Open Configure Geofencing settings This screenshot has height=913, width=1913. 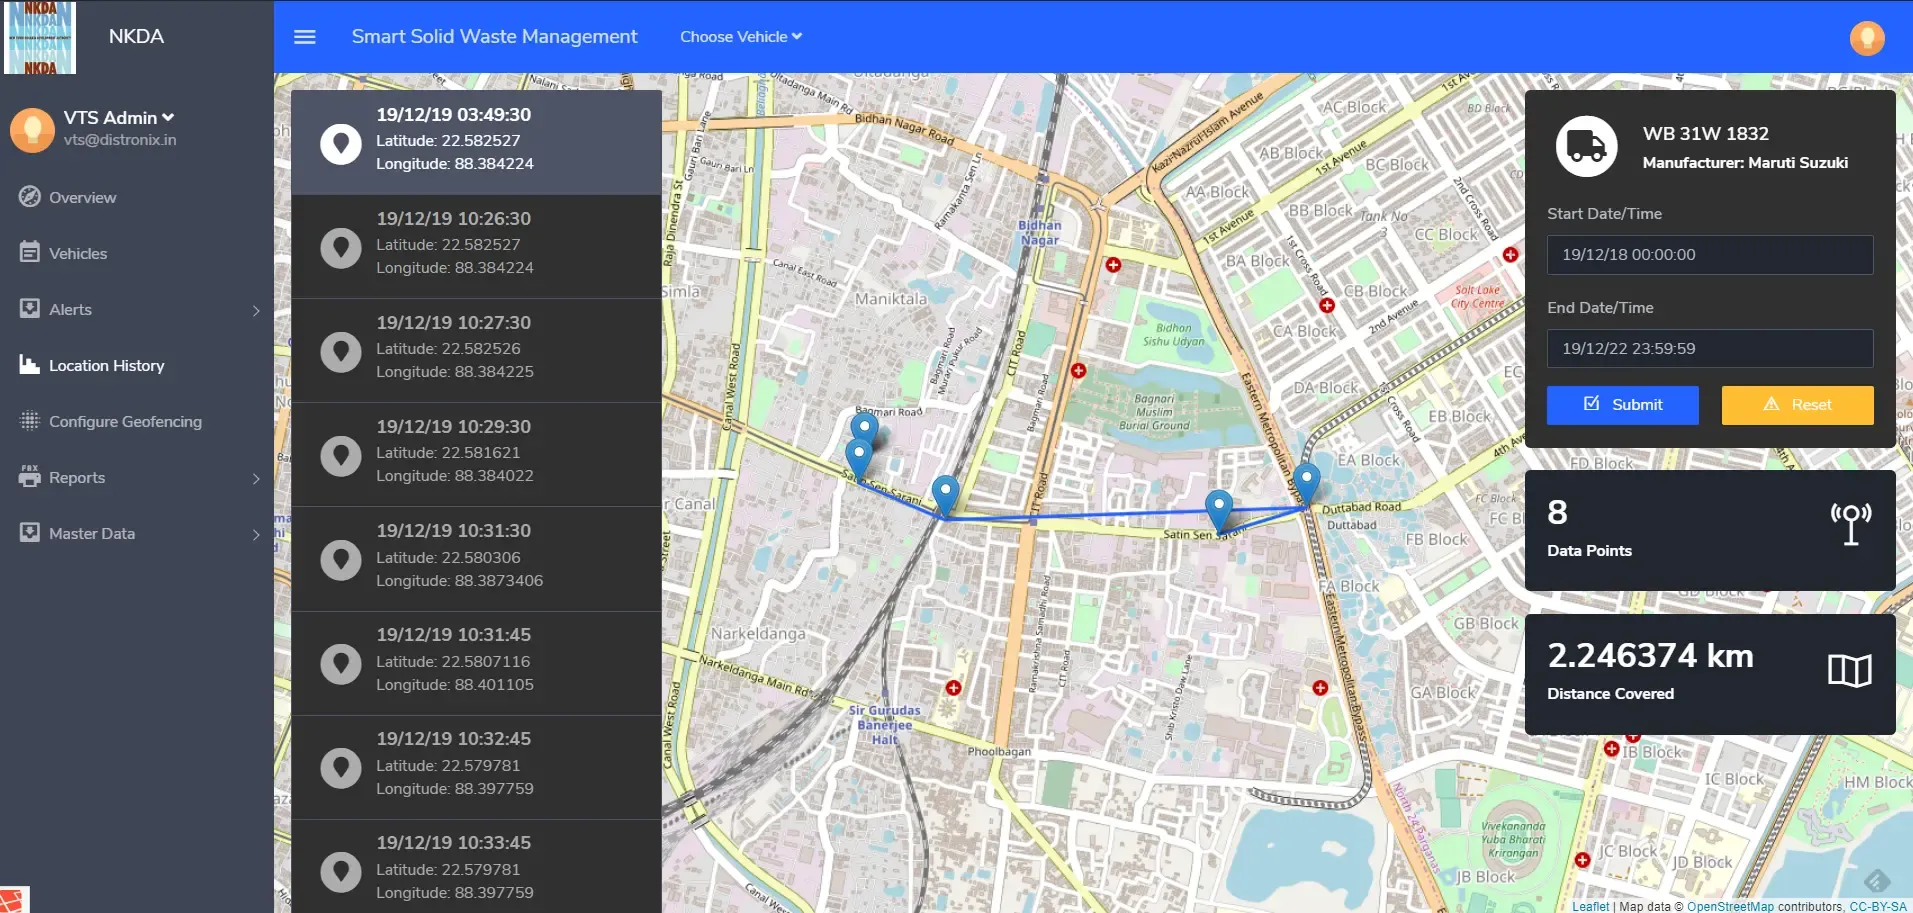(x=30, y=421)
